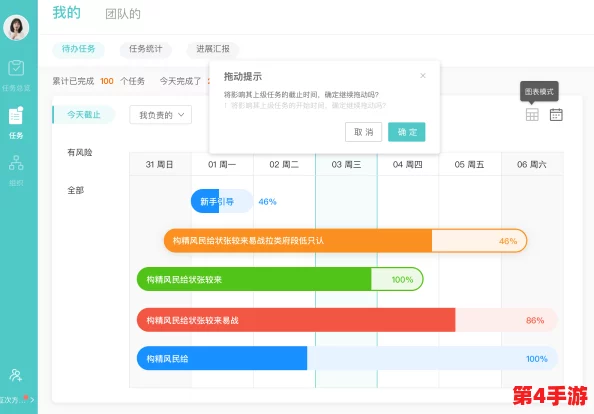Close the 拖动提示 dialog
Image resolution: width=594 pixels, height=414 pixels.
(423, 76)
